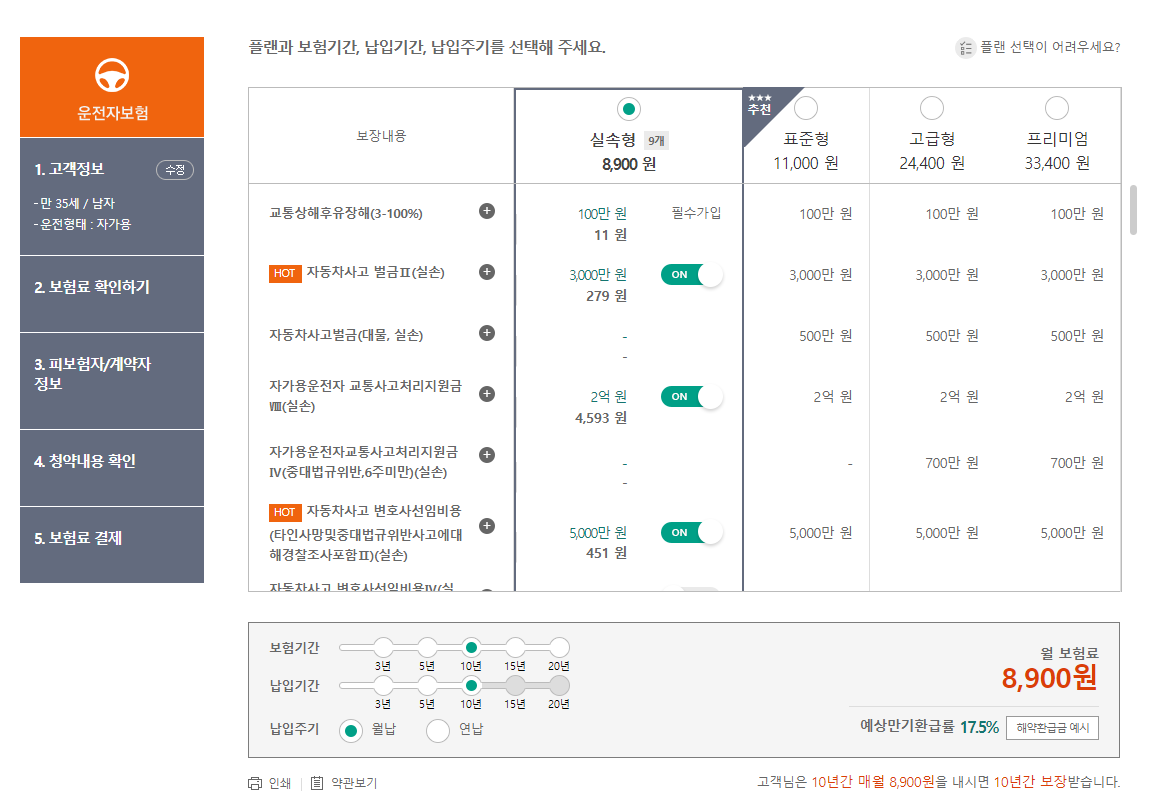The height and width of the screenshot is (808, 1151).
Task: Expand 자동차사고 변호사선임비용 plus icon
Action: (x=487, y=526)
